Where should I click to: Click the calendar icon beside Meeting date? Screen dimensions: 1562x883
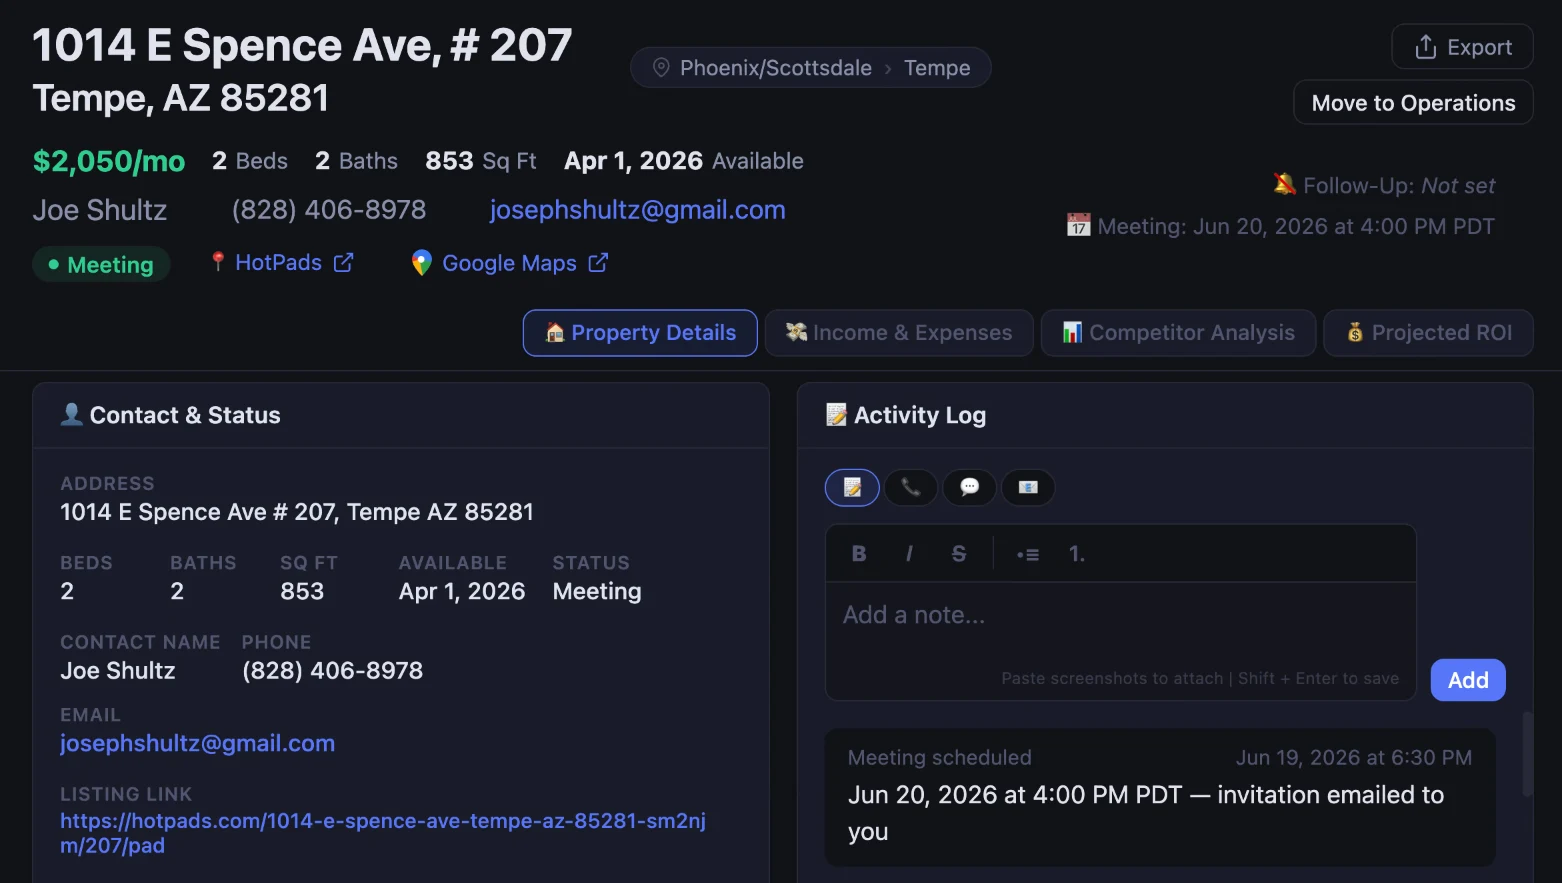pyautogui.click(x=1078, y=225)
